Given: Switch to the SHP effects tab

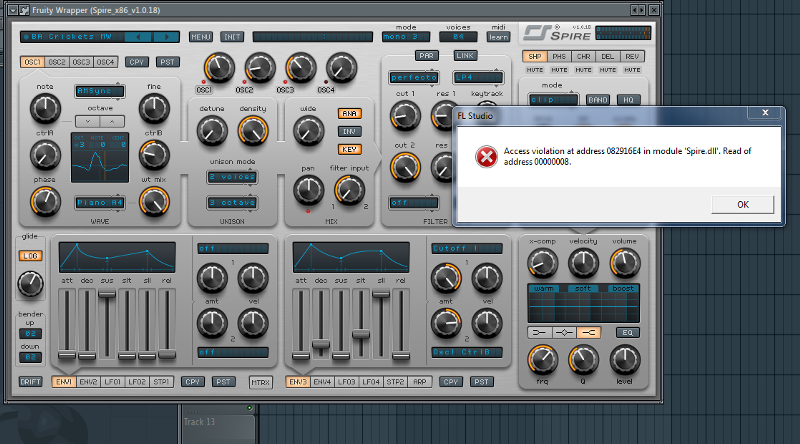Looking at the screenshot, I should pyautogui.click(x=534, y=56).
